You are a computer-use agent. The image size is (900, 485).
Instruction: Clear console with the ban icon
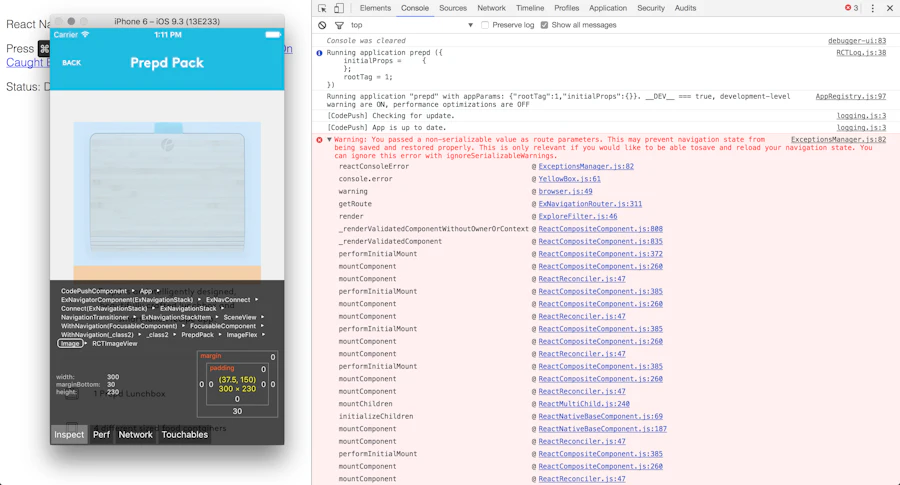click(322, 25)
